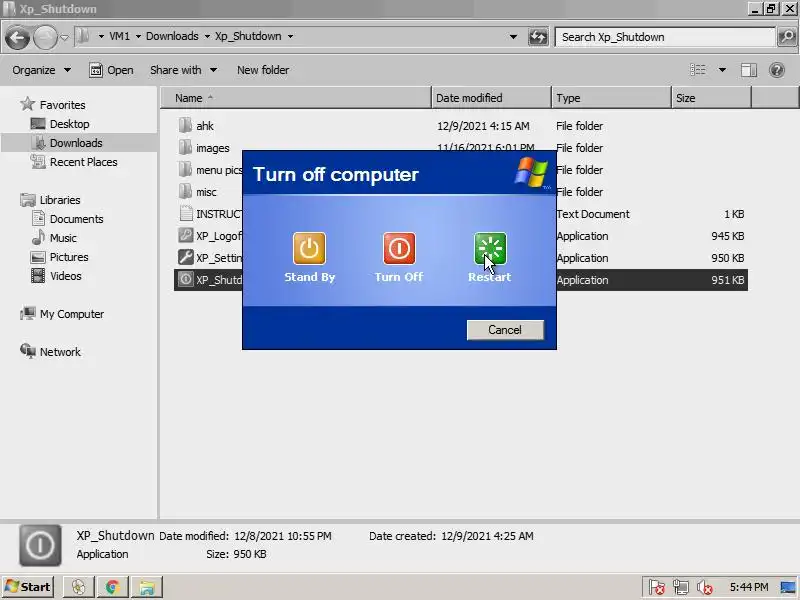Click the green Restart icon

tap(490, 248)
